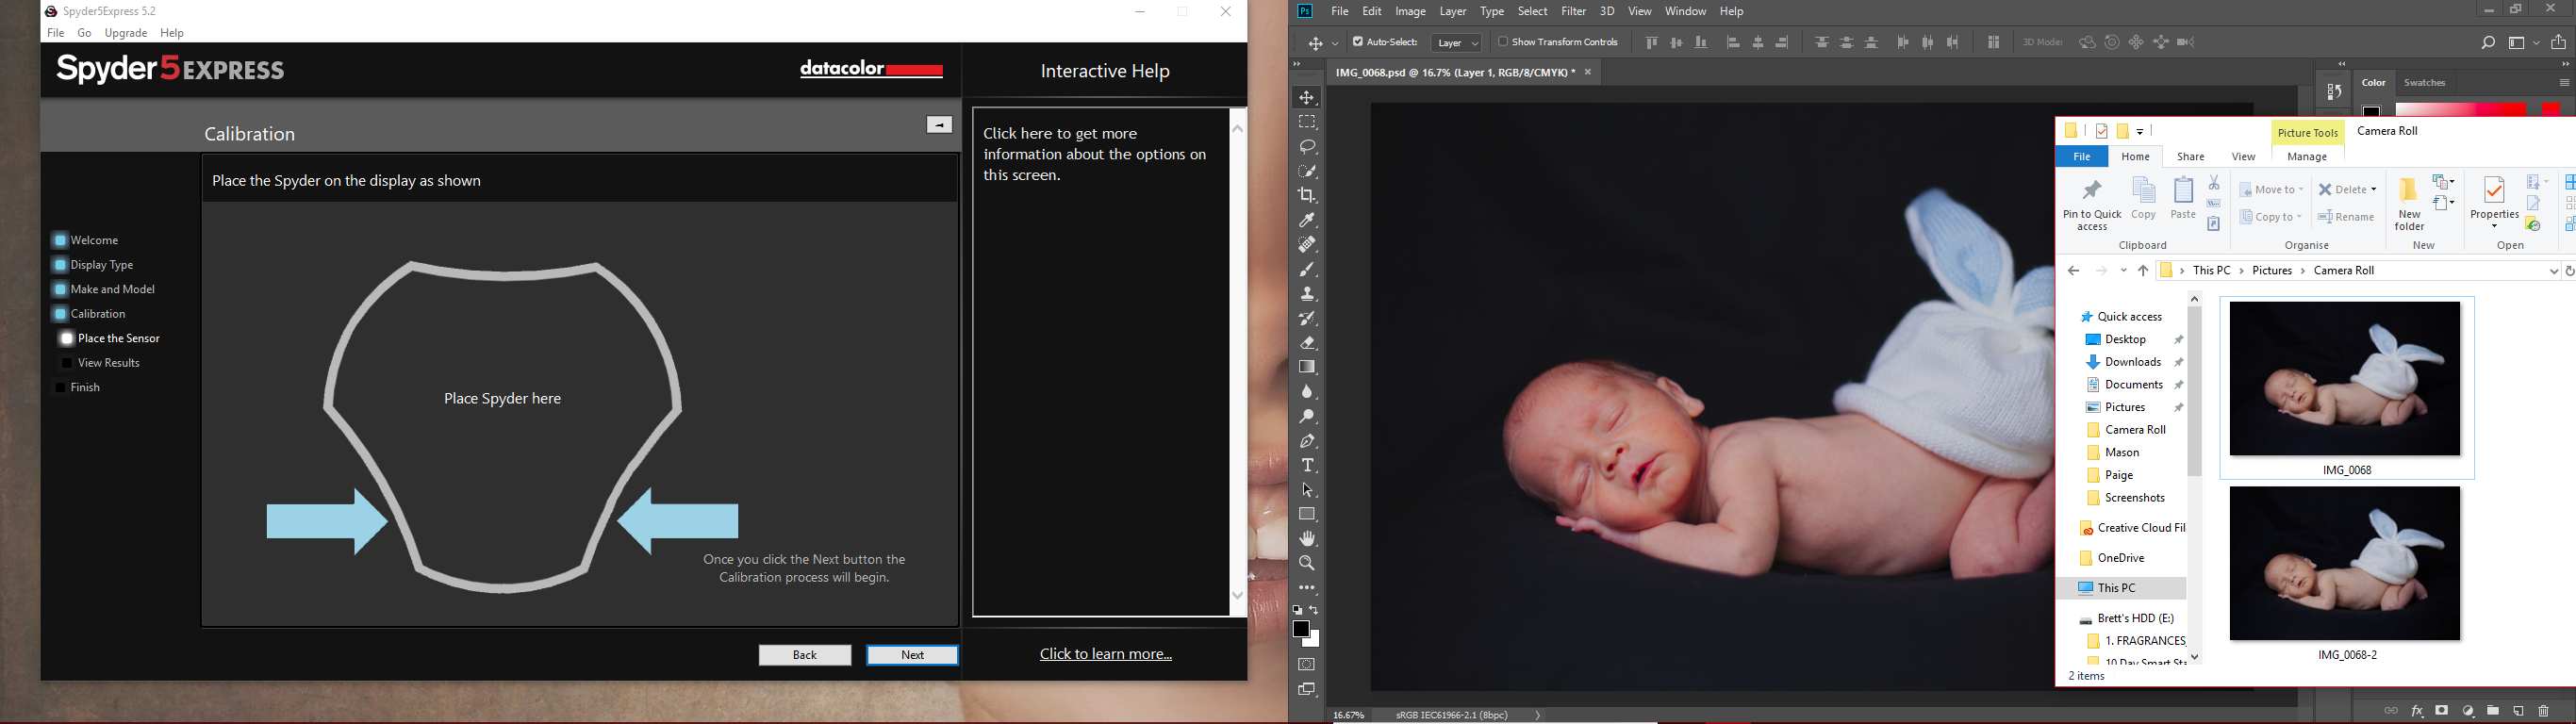This screenshot has height=724, width=2576.
Task: Open Color panel options menu
Action: (2564, 83)
